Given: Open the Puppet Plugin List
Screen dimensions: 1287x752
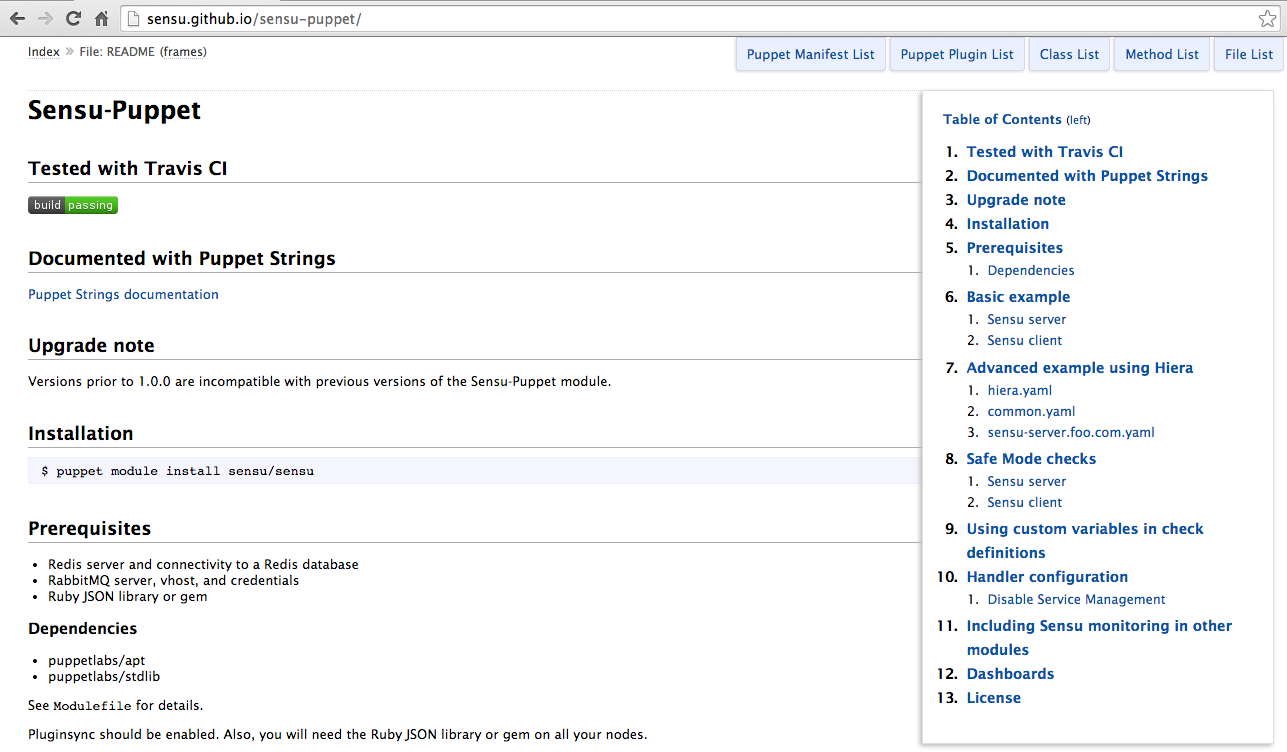Looking at the screenshot, I should click(957, 54).
